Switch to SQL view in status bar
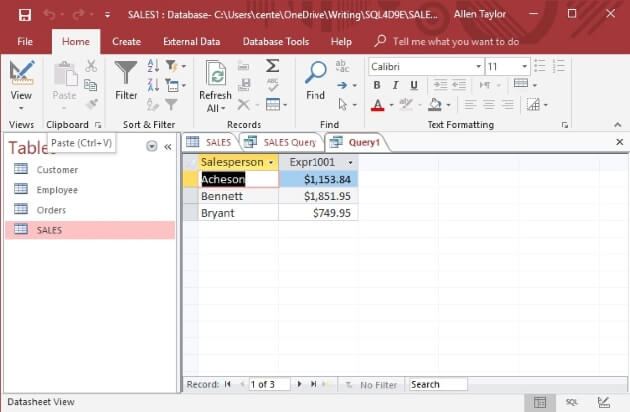Screen dimensions: 630x412 571,402
